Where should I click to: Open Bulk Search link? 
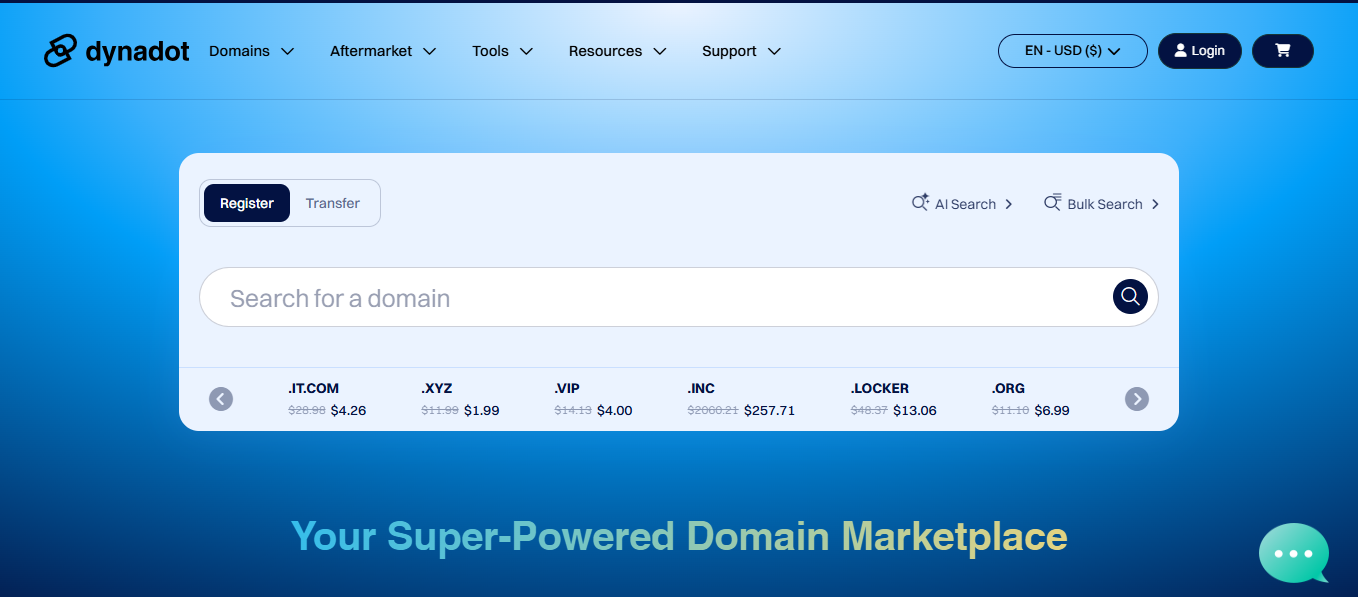pos(1101,204)
